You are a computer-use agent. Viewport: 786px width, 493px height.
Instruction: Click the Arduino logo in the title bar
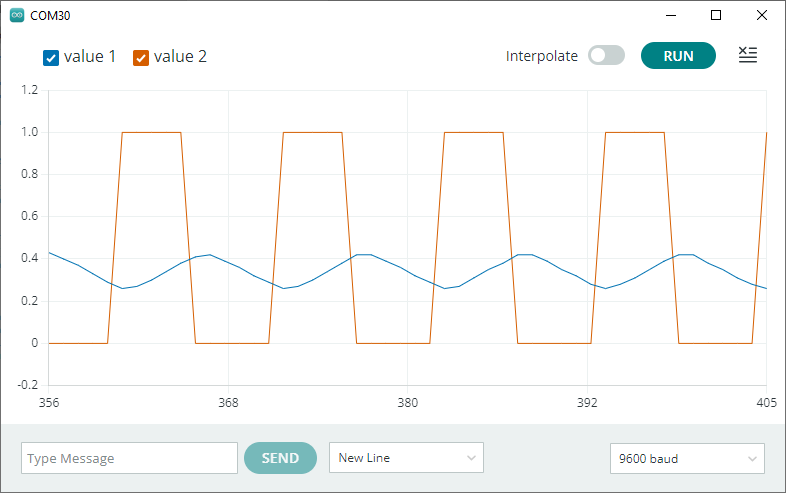point(16,16)
